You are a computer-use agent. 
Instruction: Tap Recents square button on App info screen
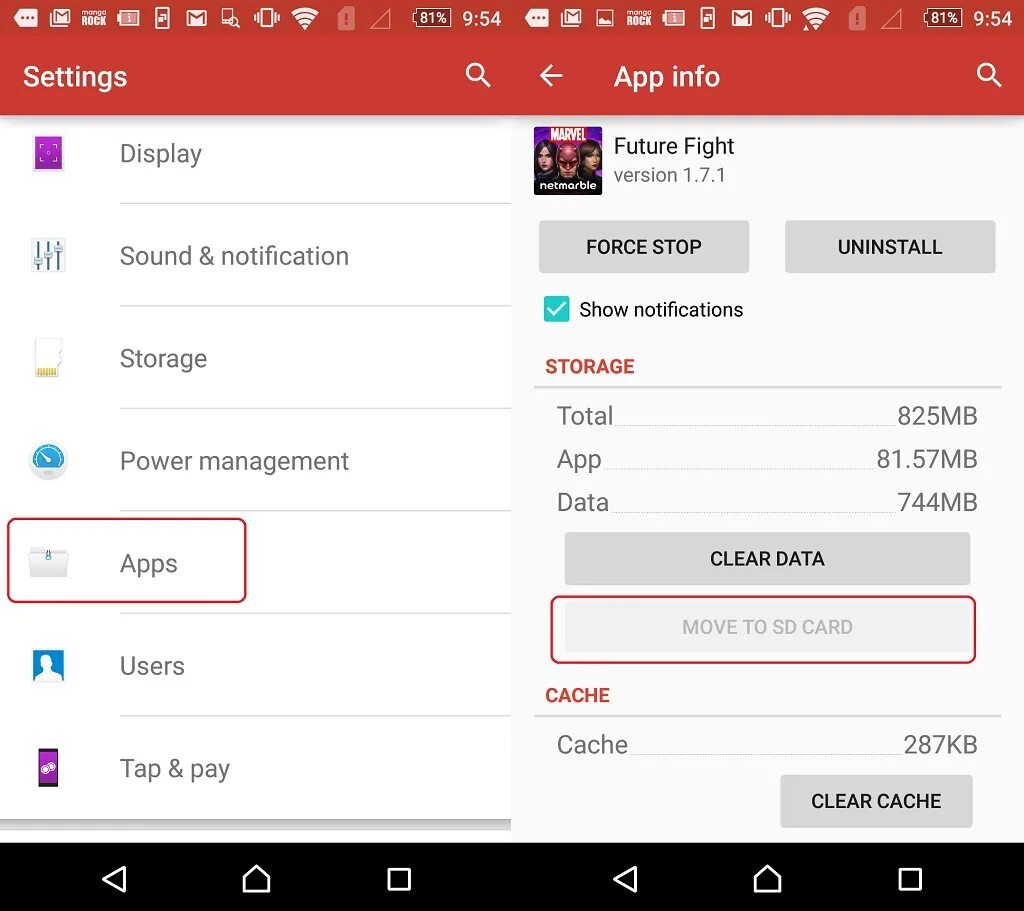(x=910, y=879)
